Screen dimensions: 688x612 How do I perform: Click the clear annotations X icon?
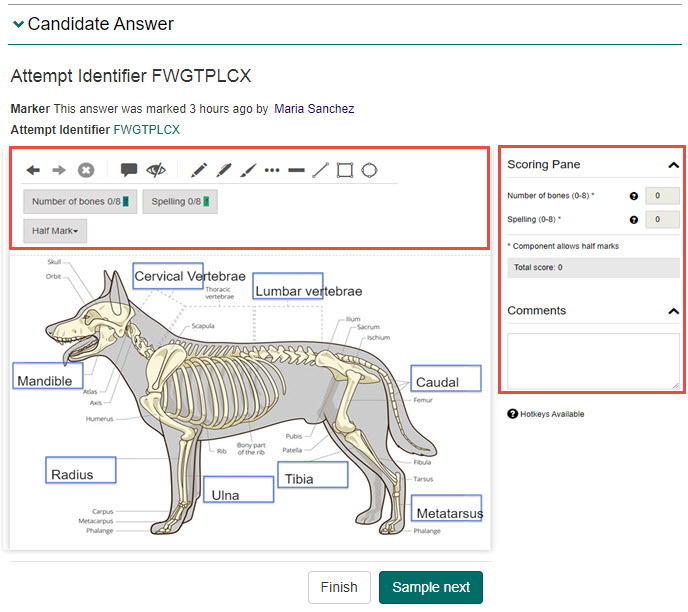tap(86, 170)
